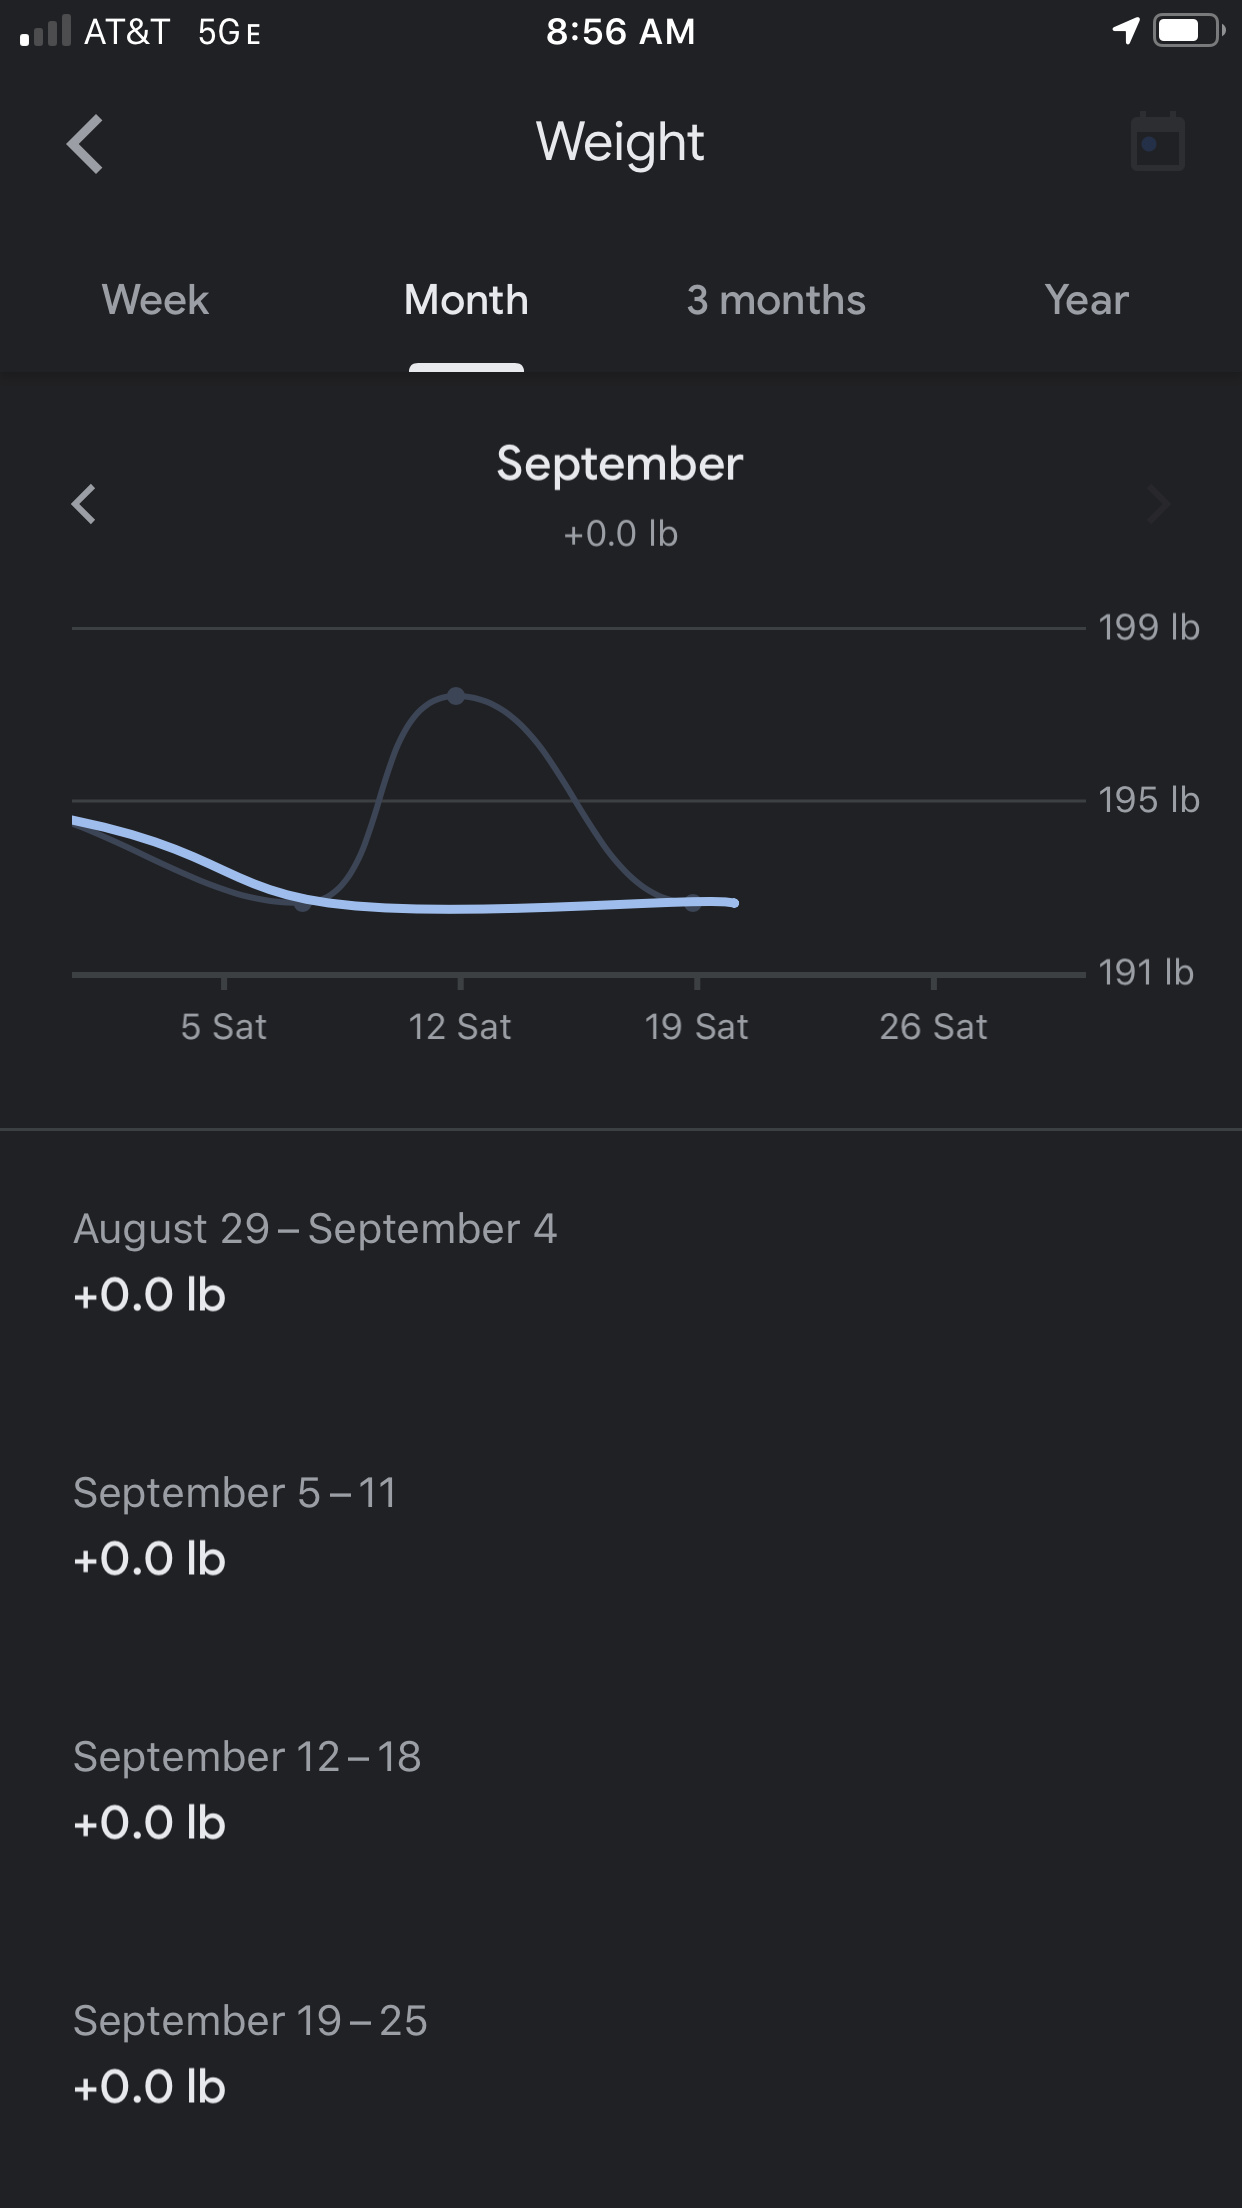The width and height of the screenshot is (1242, 2208).
Task: Open the September 5 – 11 weekly entry
Action: [235, 1524]
